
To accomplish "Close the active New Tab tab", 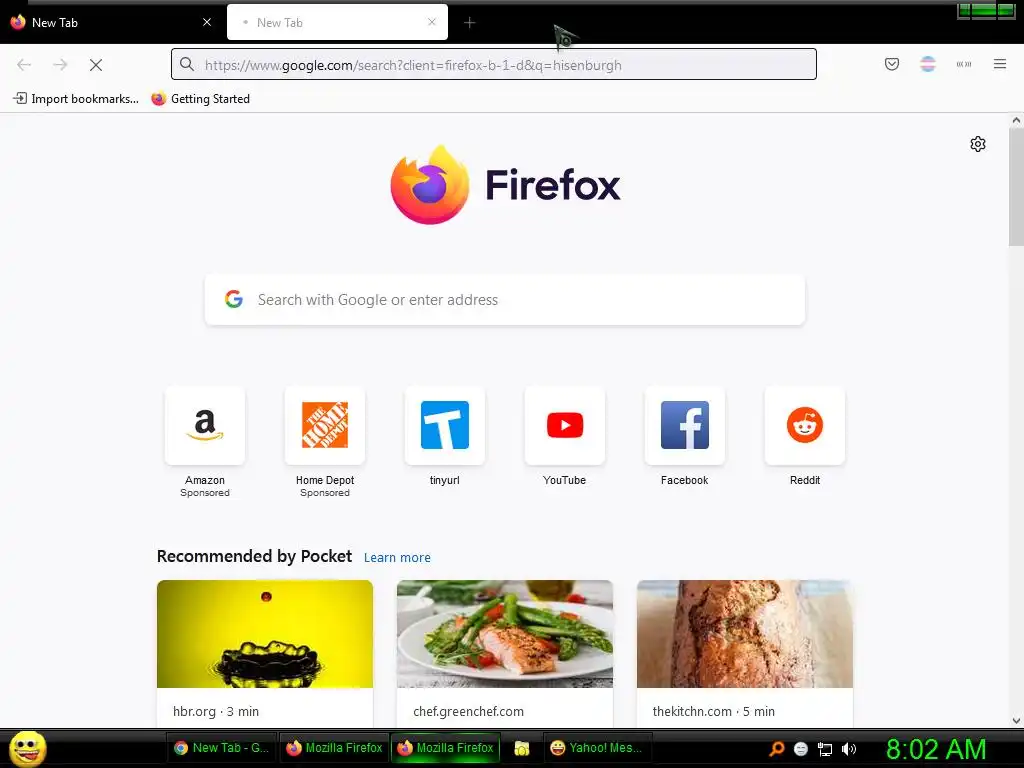I will pyautogui.click(x=432, y=22).
